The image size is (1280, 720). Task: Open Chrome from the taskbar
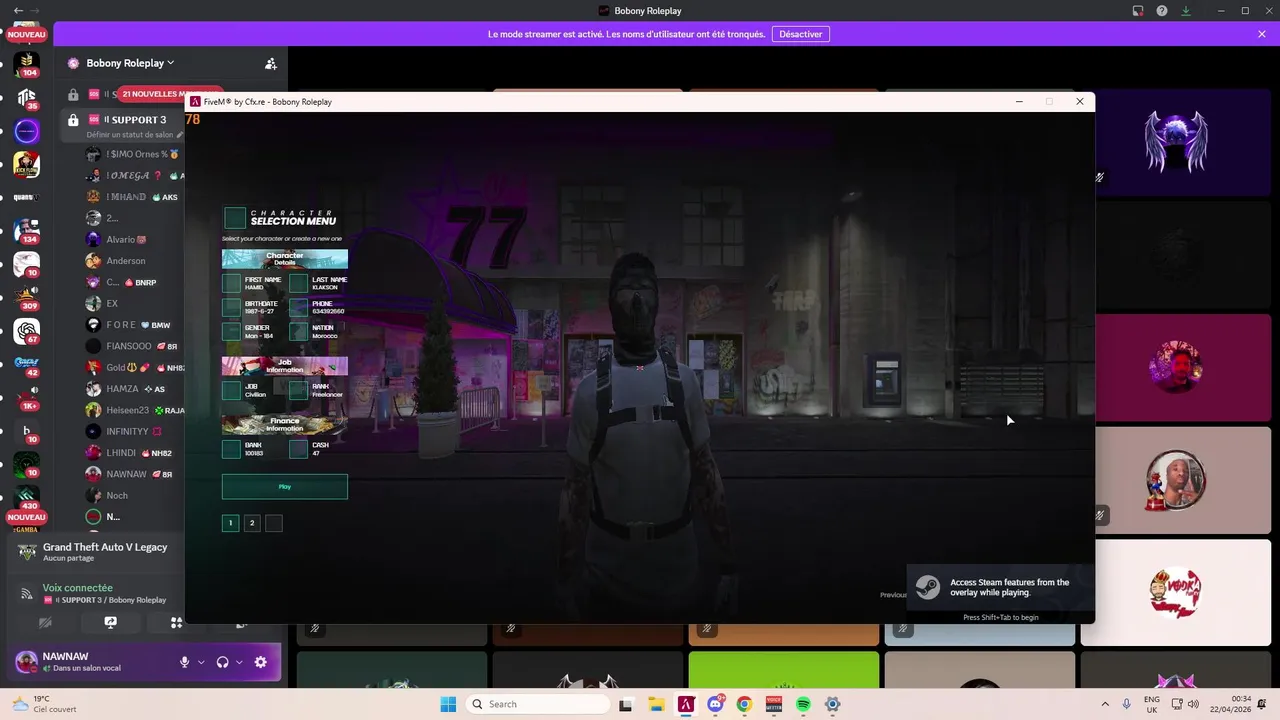click(744, 704)
